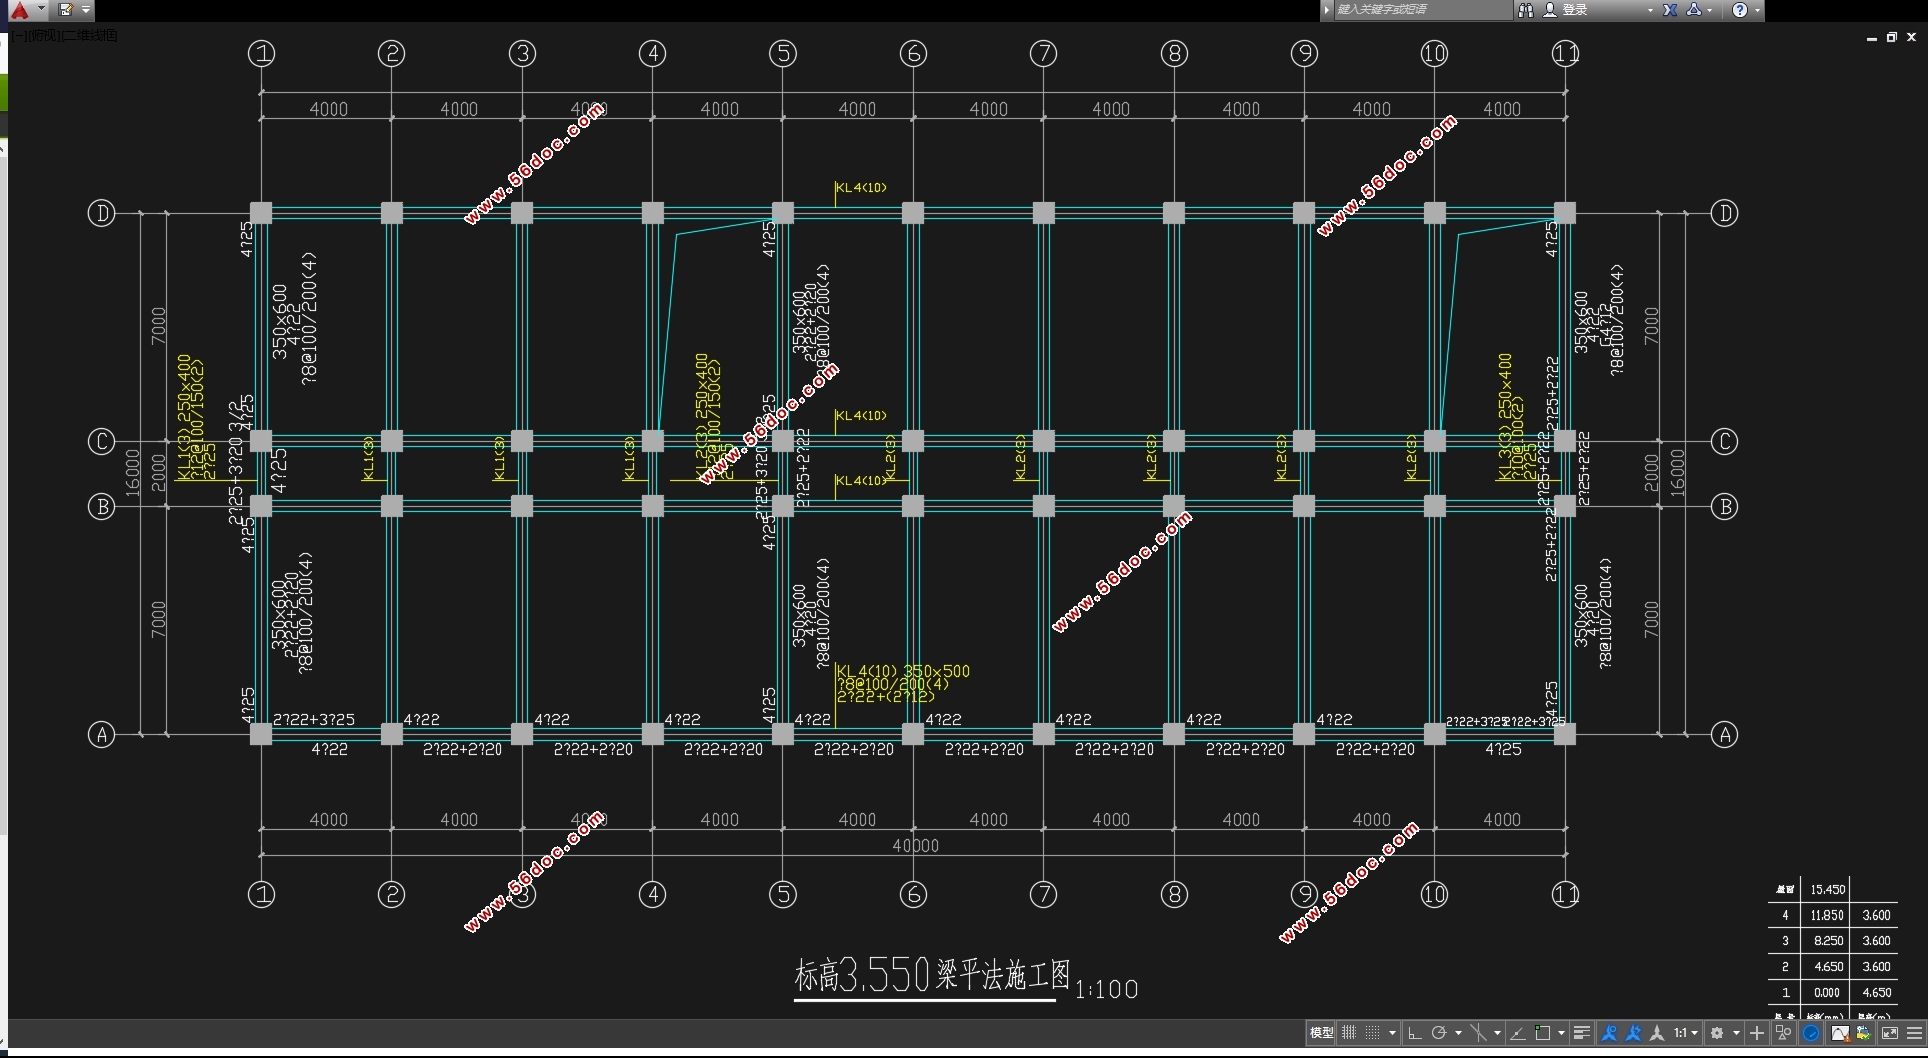Toggle grid display in status bar
Image resolution: width=1928 pixels, height=1058 pixels.
(1349, 1033)
